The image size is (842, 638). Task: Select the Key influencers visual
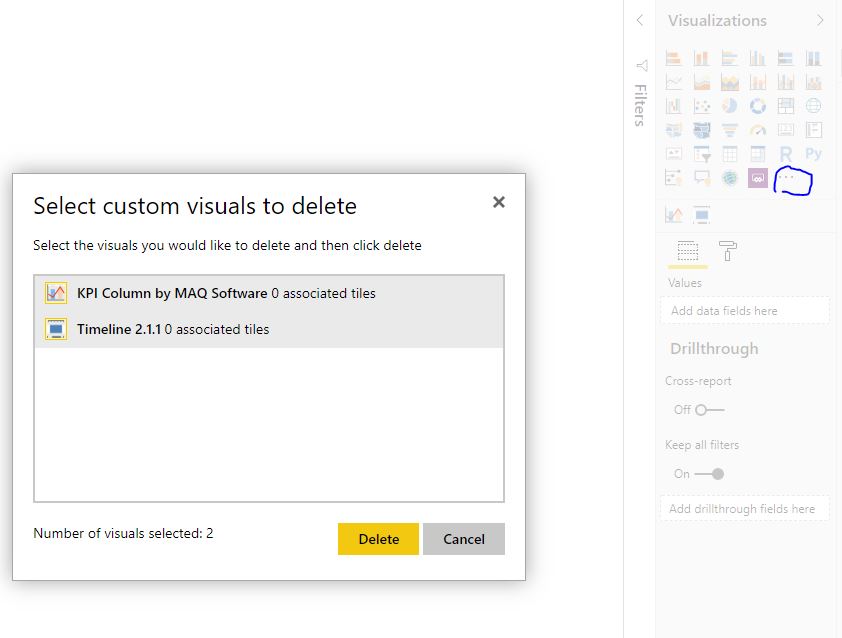673,178
